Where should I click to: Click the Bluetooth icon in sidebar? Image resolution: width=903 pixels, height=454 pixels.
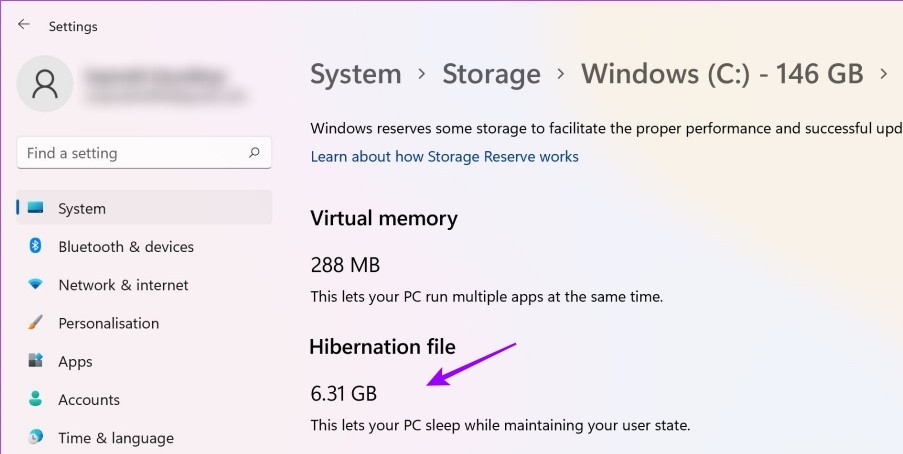(36, 247)
